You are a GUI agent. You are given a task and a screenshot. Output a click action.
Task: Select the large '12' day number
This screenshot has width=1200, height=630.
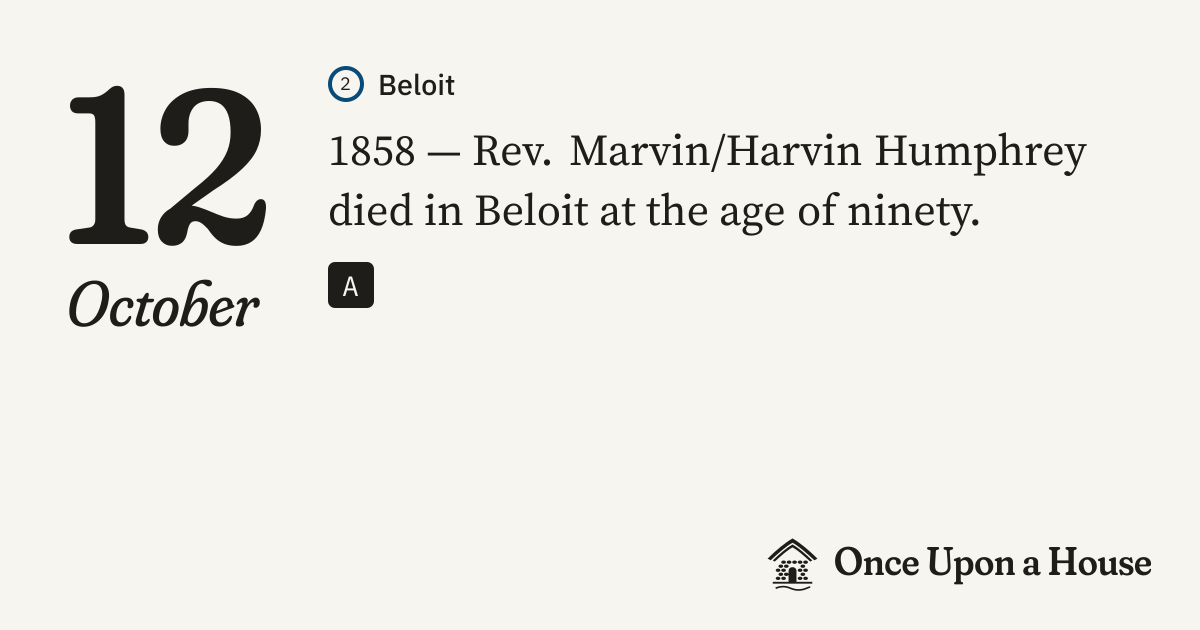pos(167,167)
